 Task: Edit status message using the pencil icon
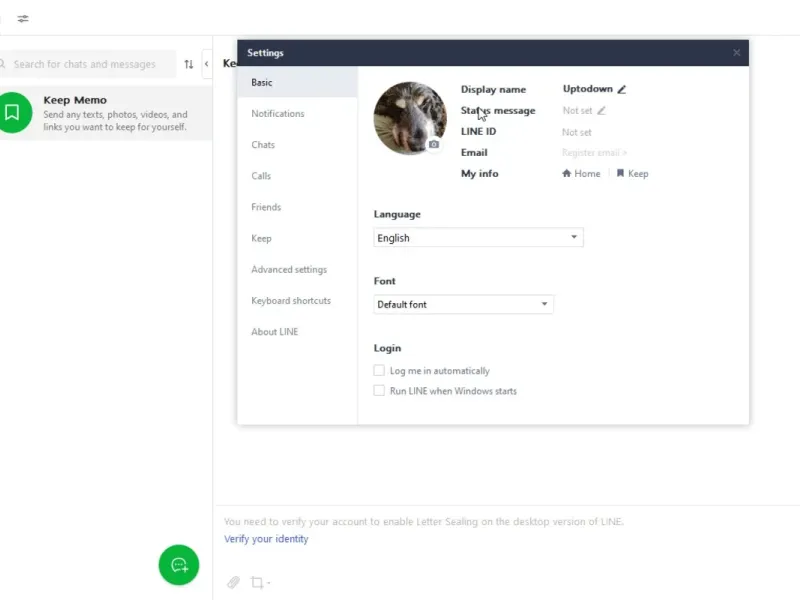click(x=602, y=111)
